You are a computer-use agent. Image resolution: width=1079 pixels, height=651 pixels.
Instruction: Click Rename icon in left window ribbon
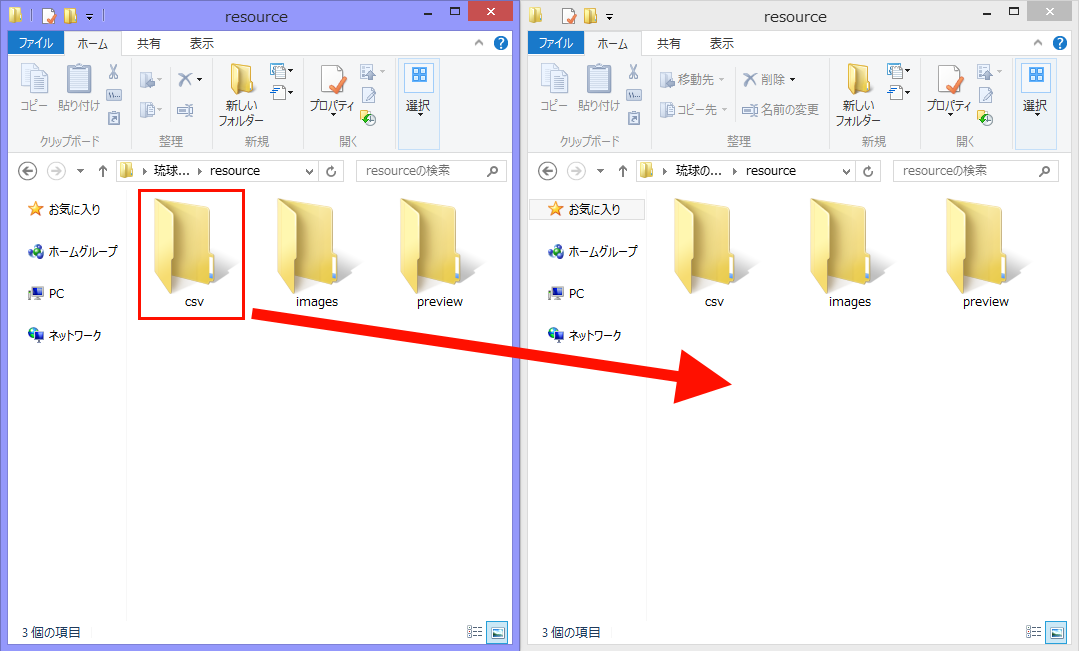(185, 109)
